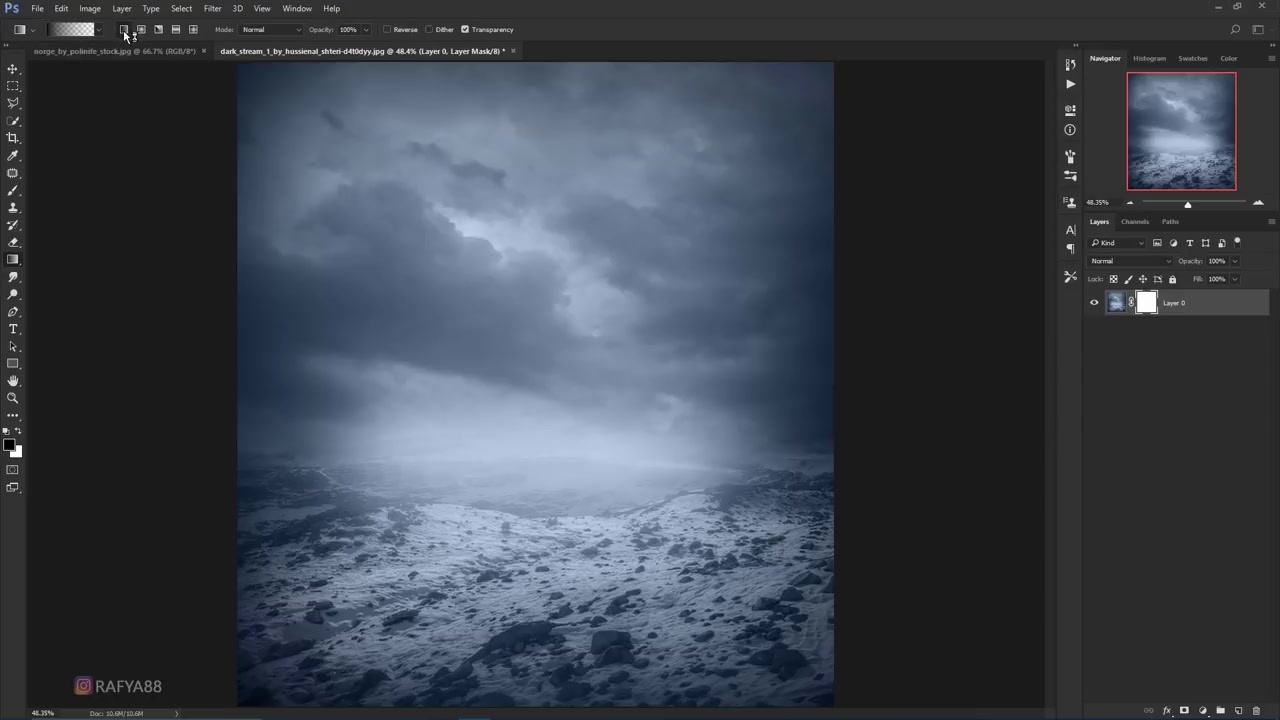This screenshot has width=1280, height=720.
Task: Open the Character panel icon
Action: click(1070, 230)
